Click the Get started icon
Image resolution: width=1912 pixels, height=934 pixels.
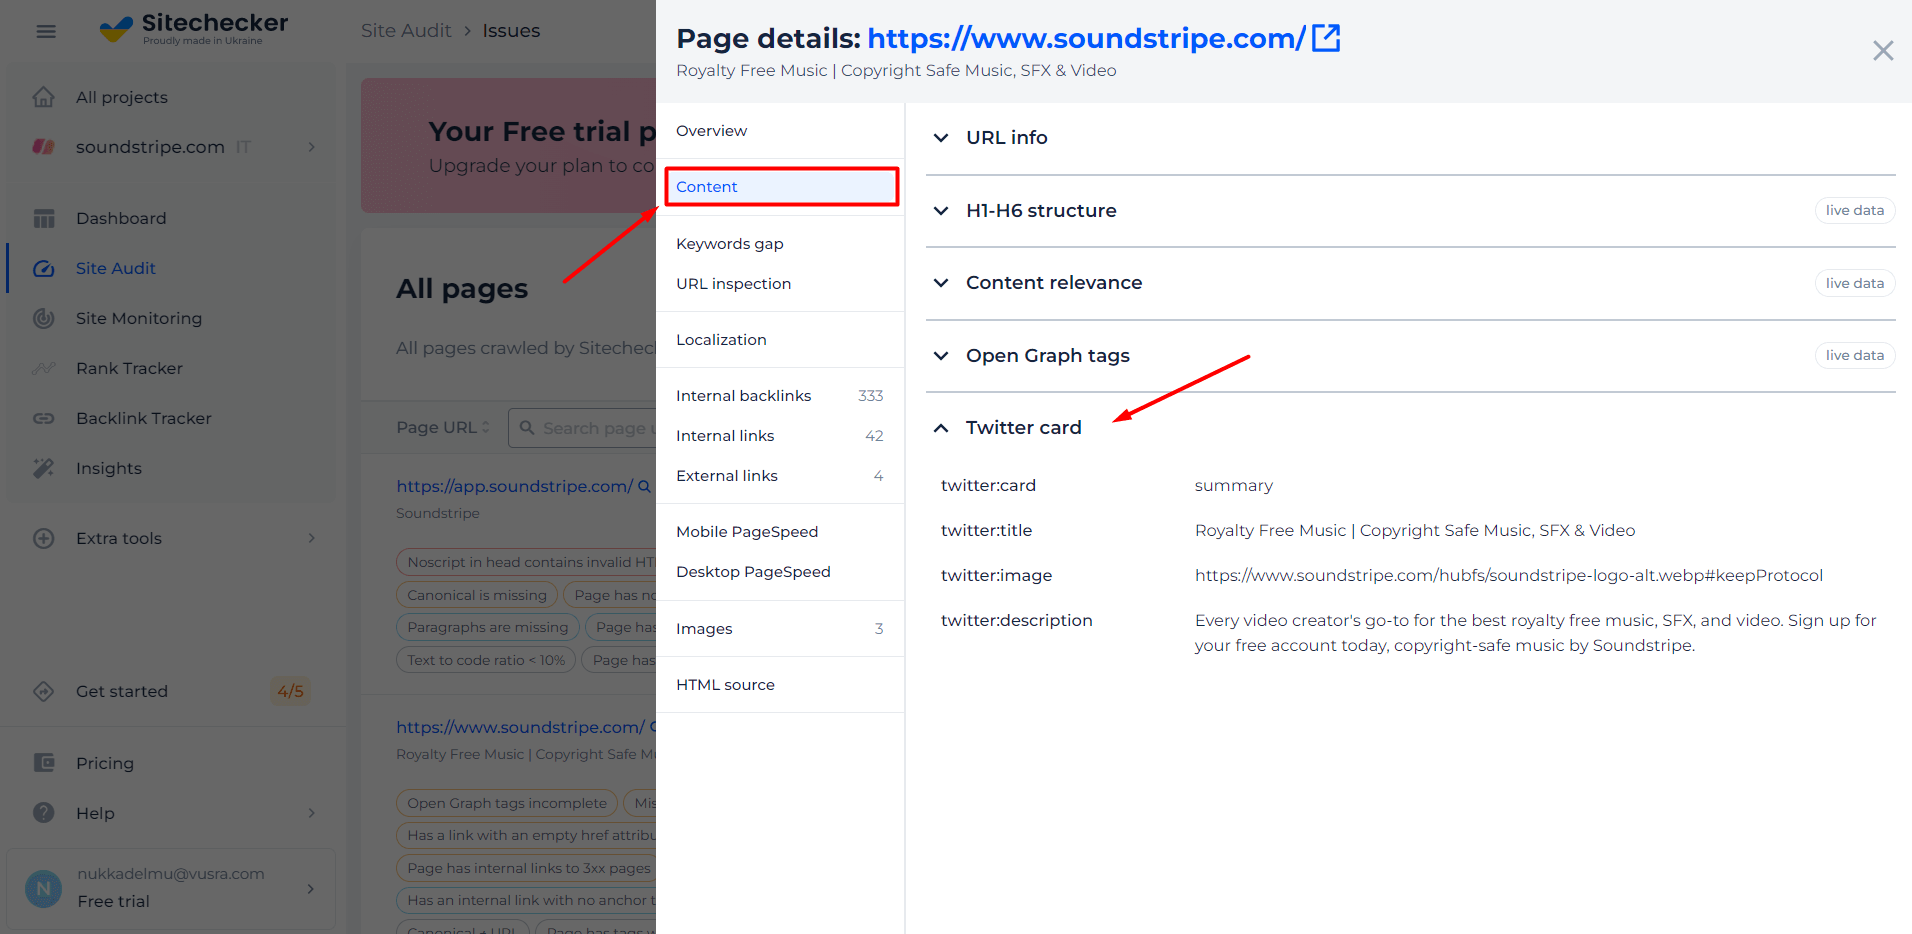click(x=44, y=691)
